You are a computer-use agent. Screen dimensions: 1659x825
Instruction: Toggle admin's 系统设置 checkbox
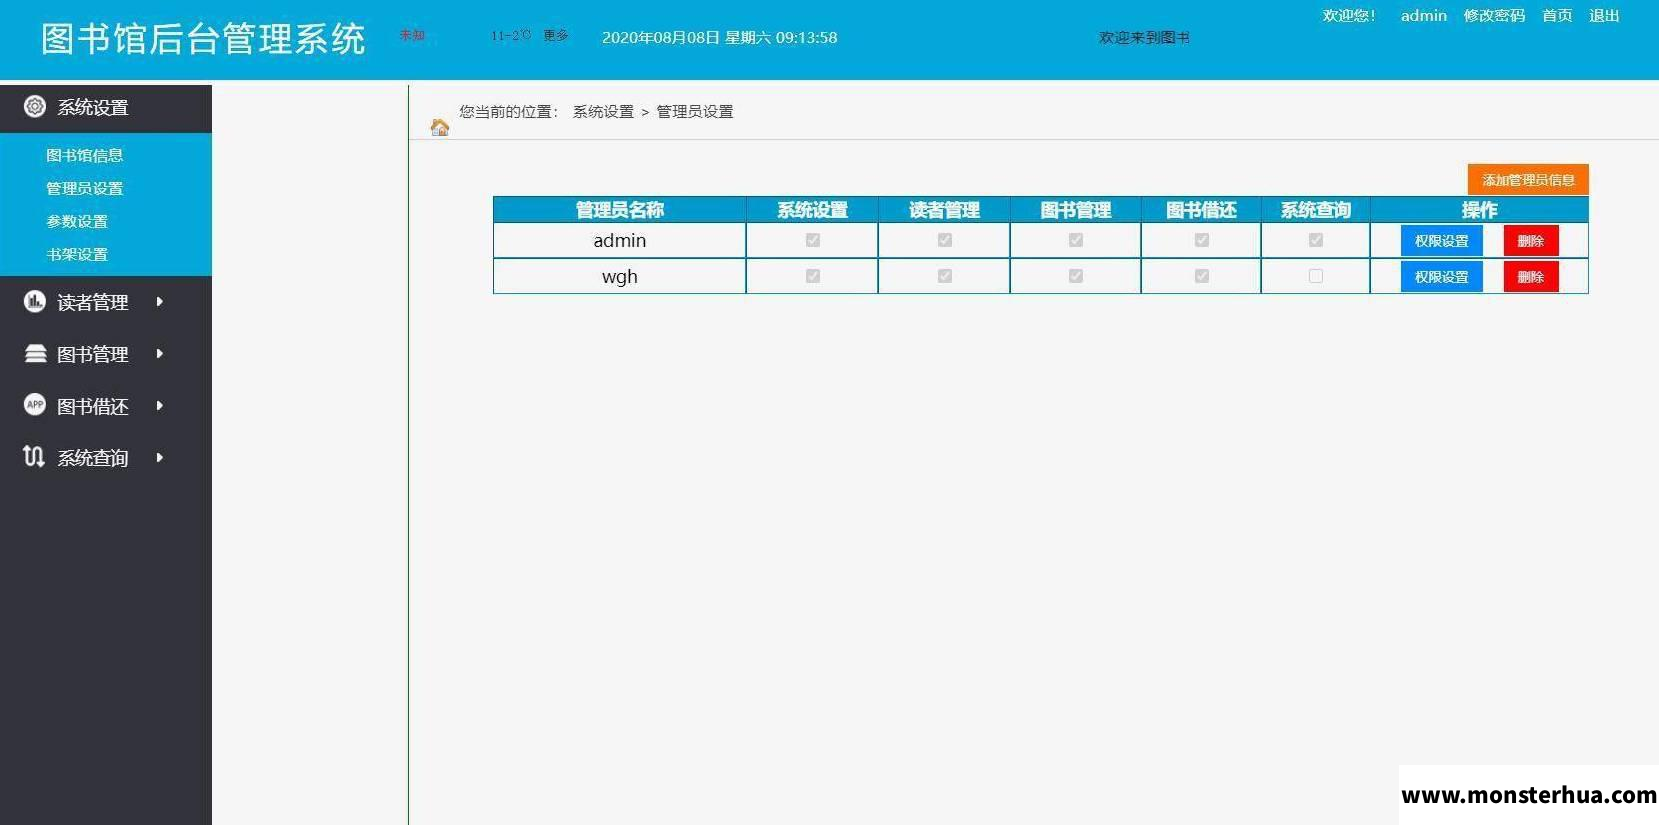[x=813, y=240]
